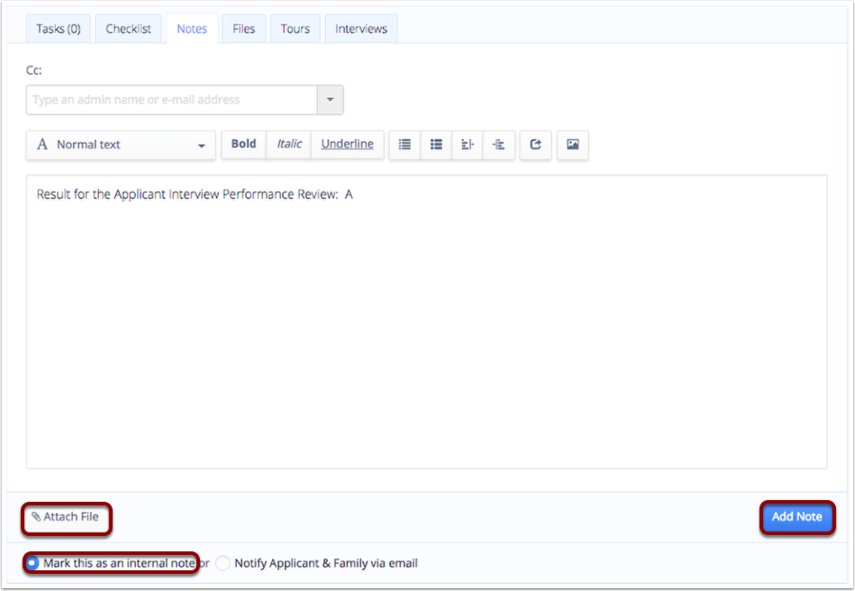Click the insert link share icon
Screen dimensions: 855x591
(535, 144)
